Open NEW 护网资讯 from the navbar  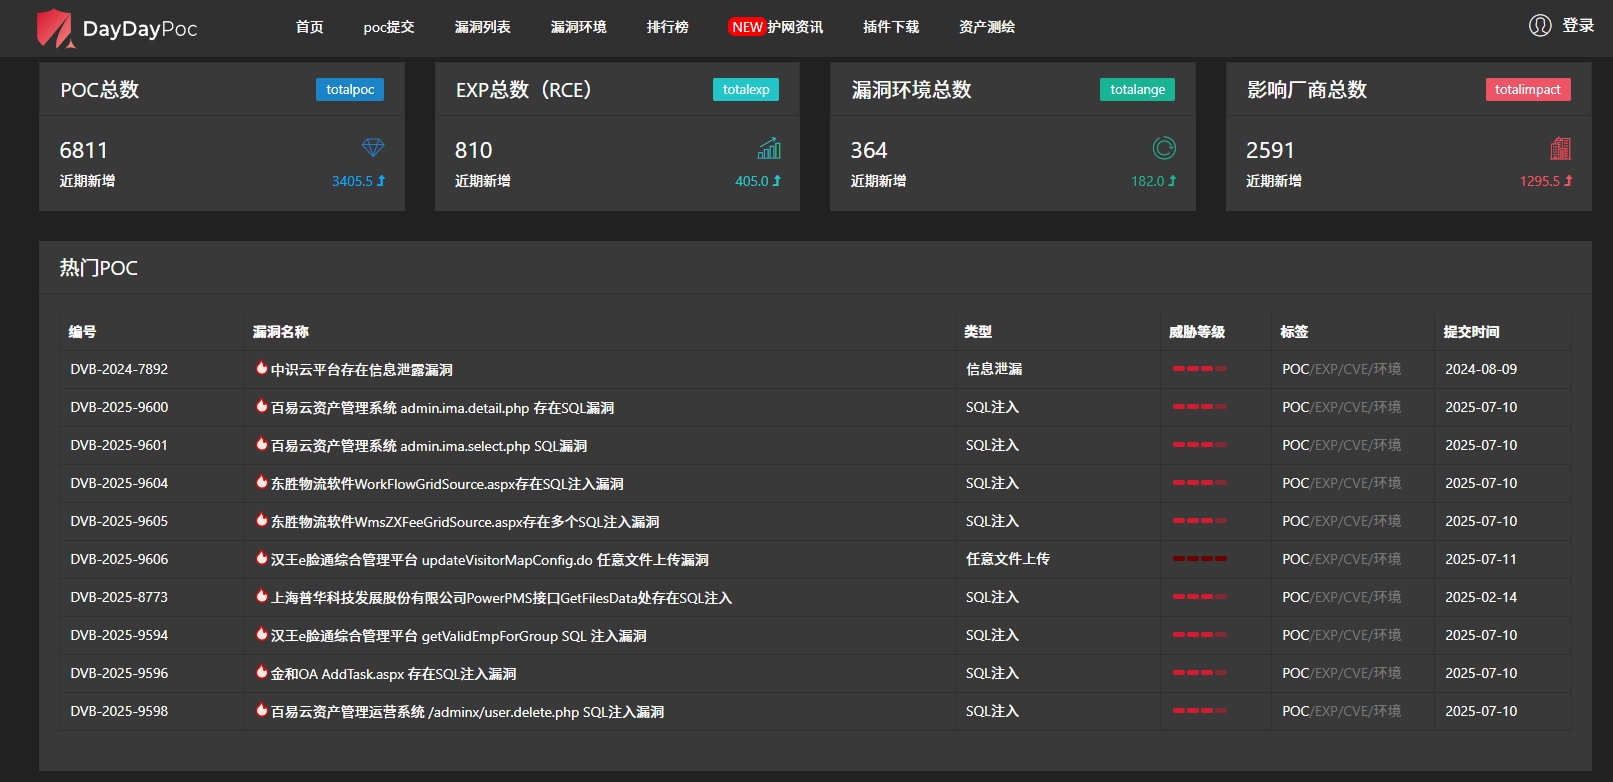pos(776,27)
